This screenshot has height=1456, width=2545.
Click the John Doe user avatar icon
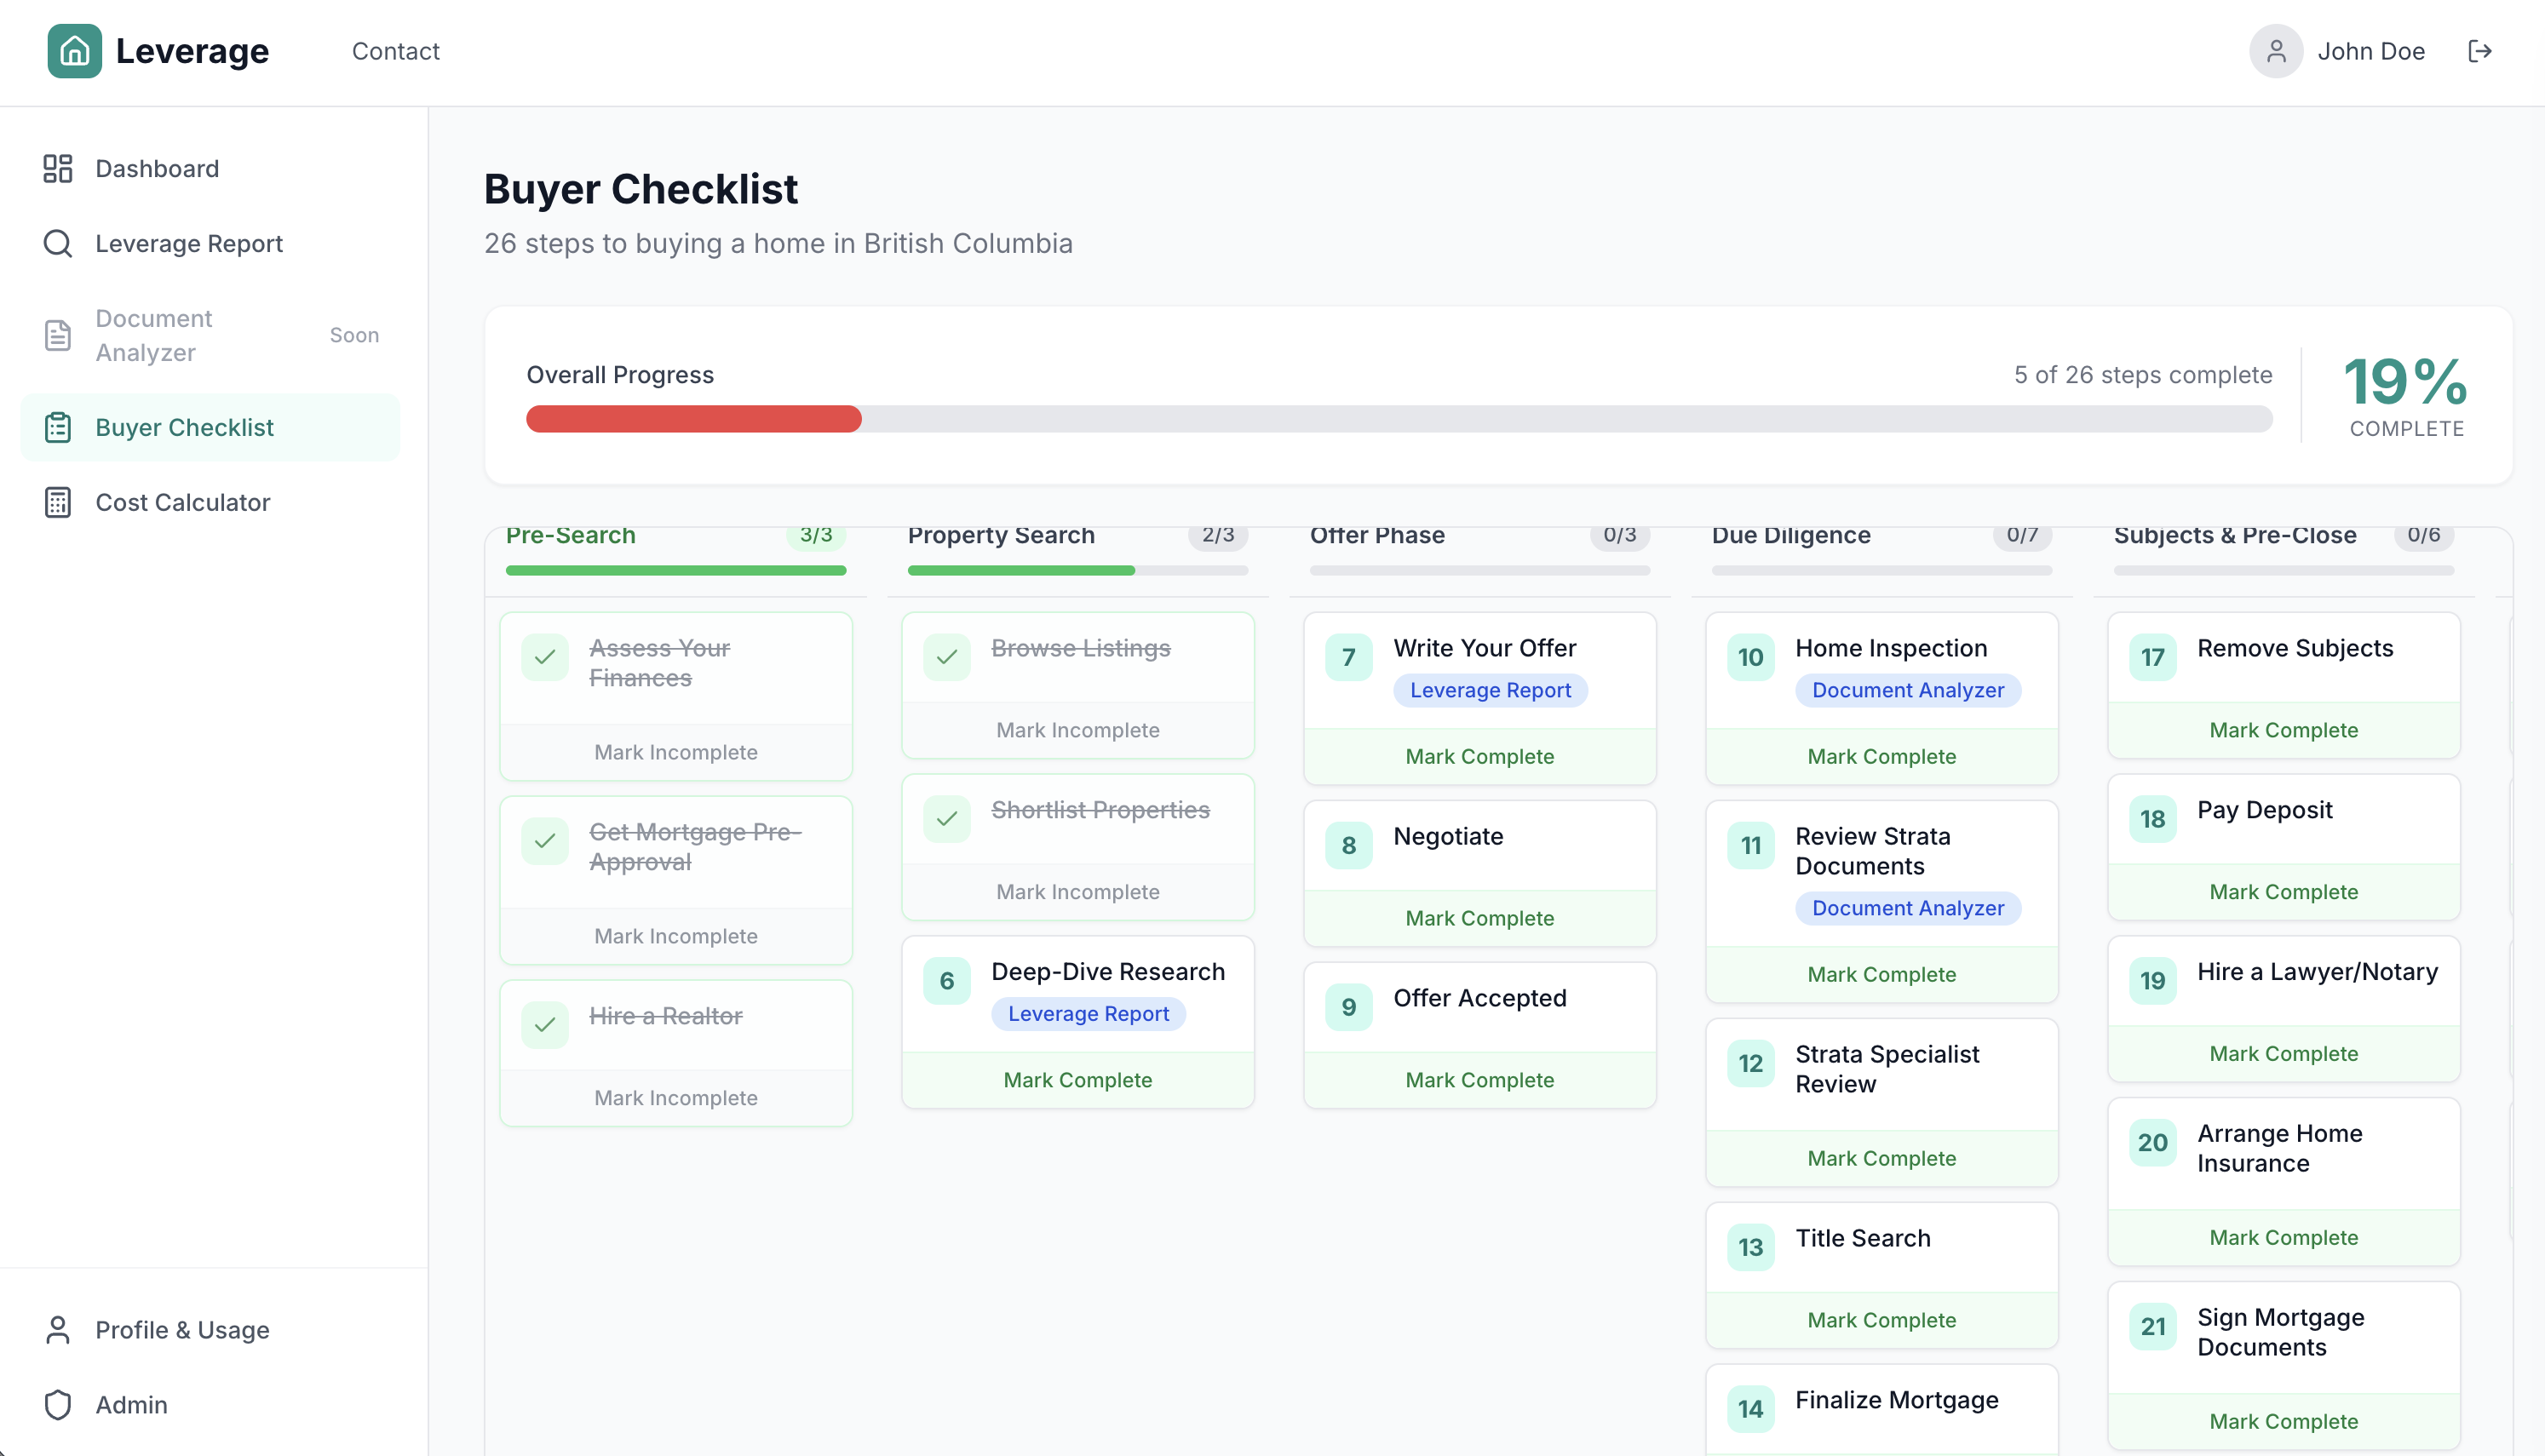2276,51
